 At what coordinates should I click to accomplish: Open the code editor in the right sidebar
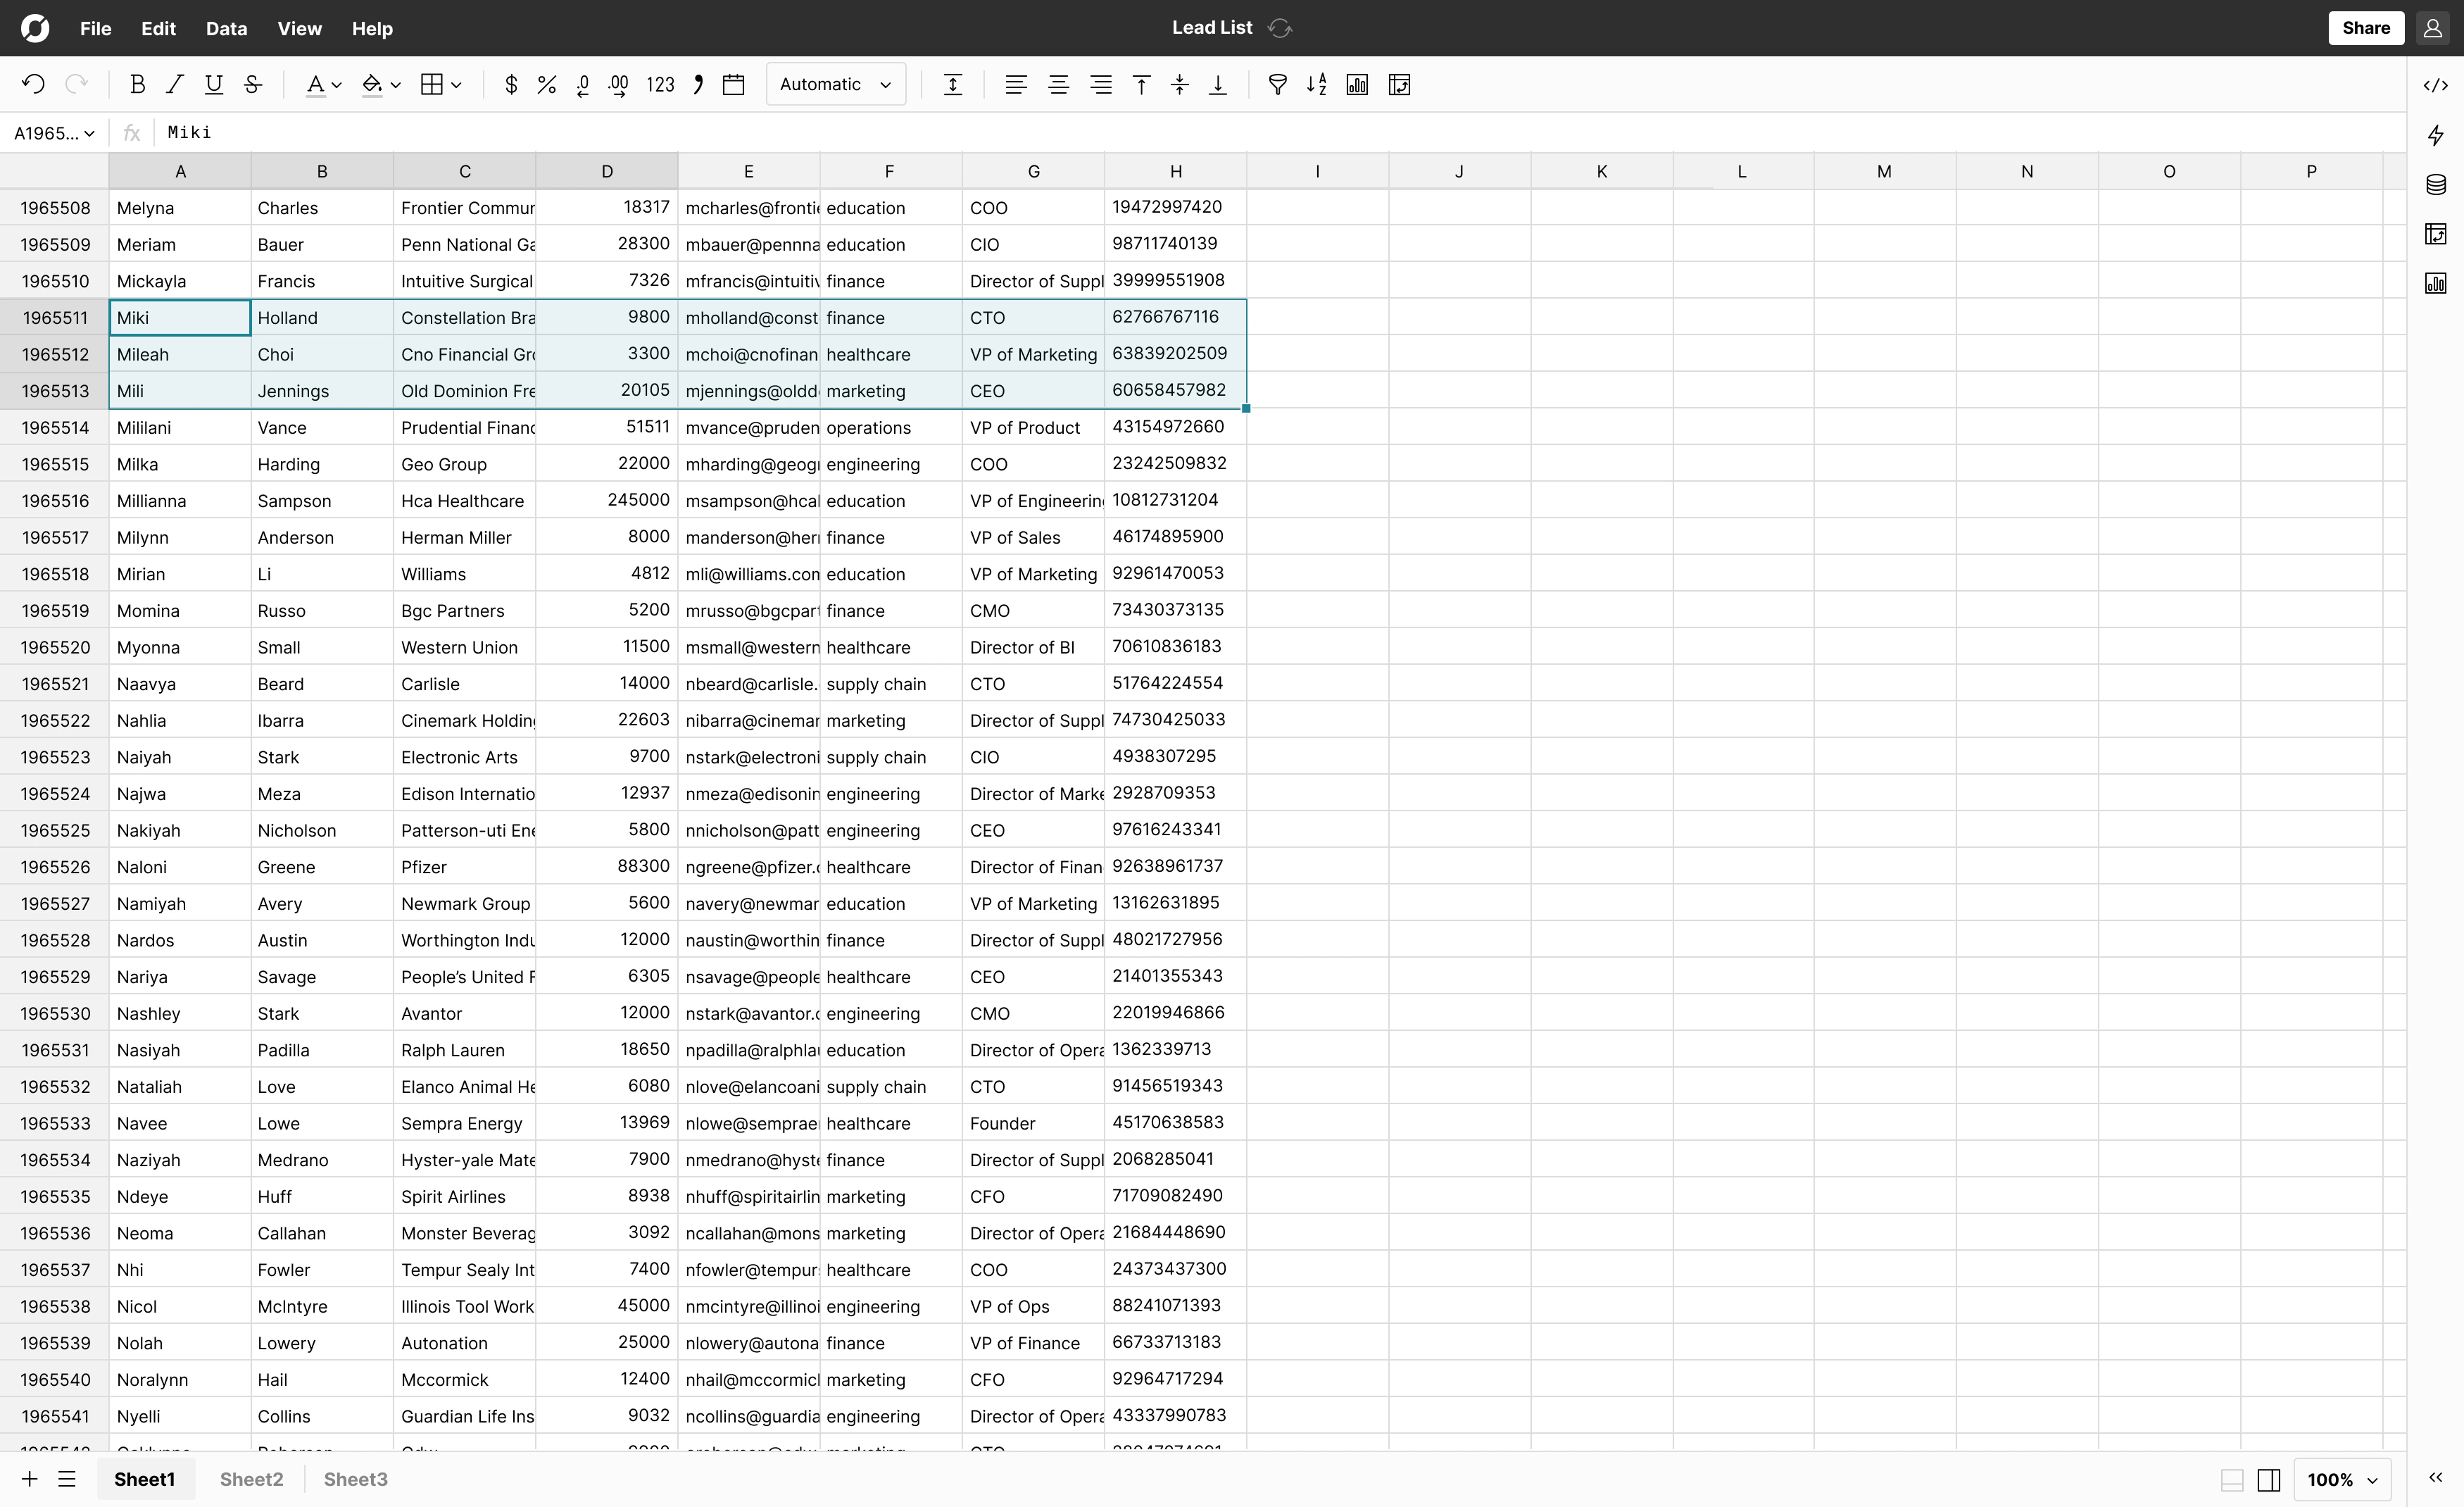[2436, 84]
